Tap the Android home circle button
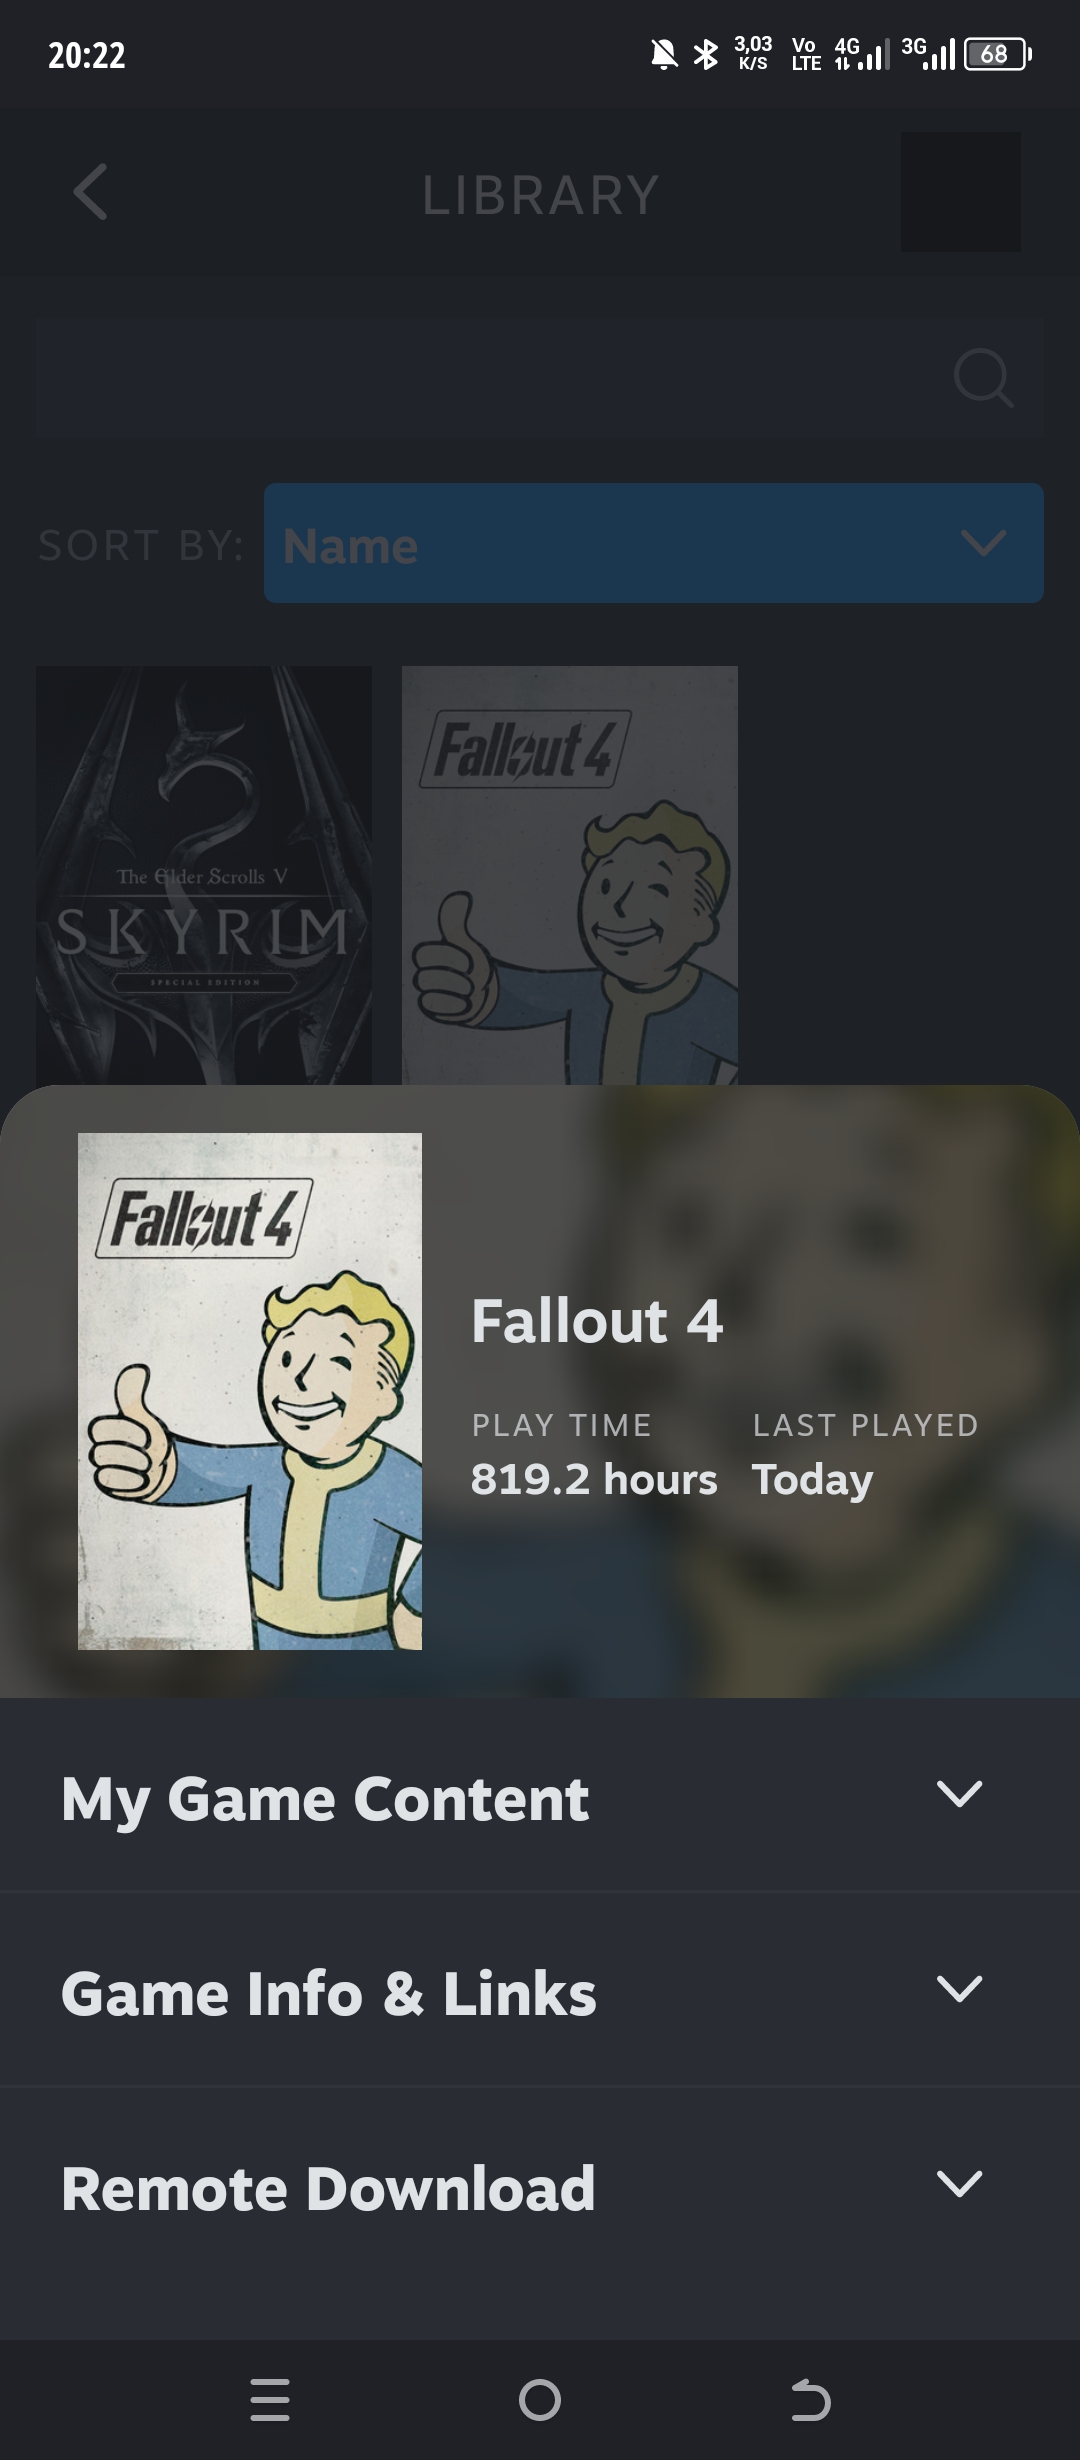The width and height of the screenshot is (1080, 2460). [540, 2400]
